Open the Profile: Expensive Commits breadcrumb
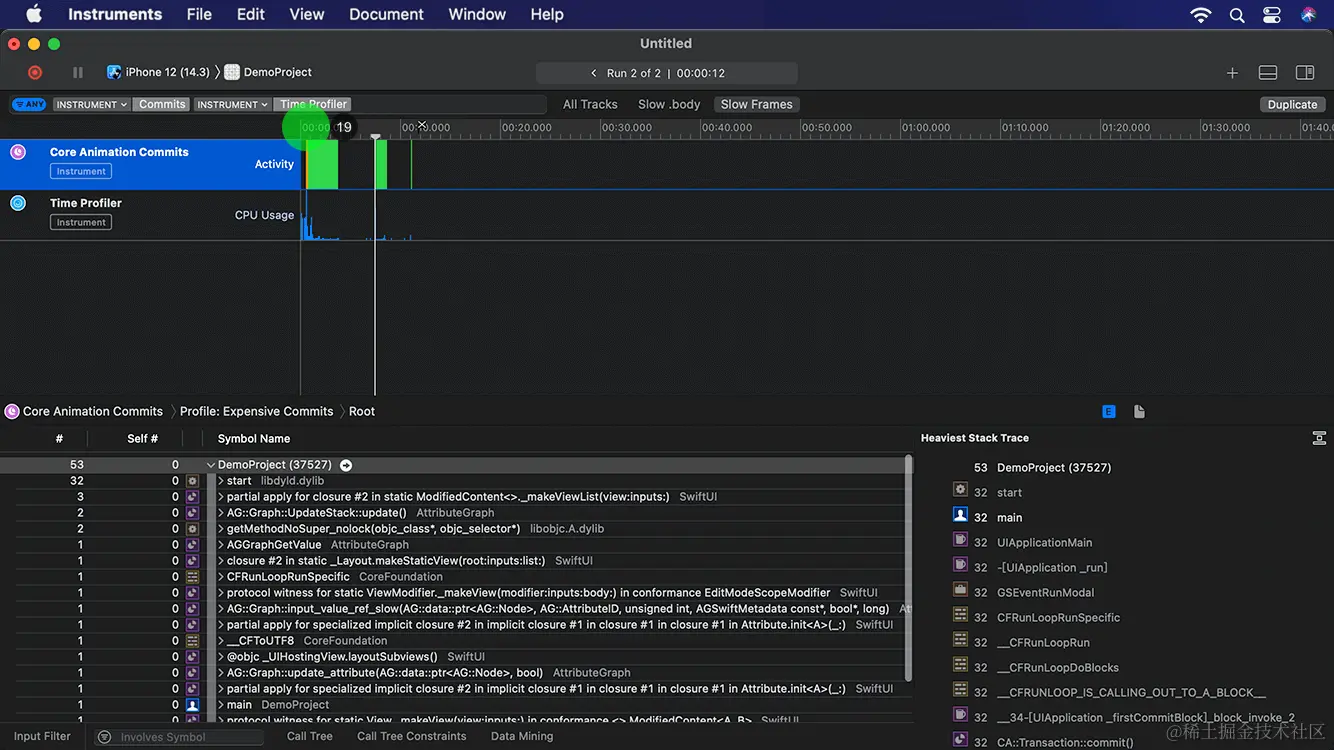This screenshot has height=750, width=1334. 256,411
